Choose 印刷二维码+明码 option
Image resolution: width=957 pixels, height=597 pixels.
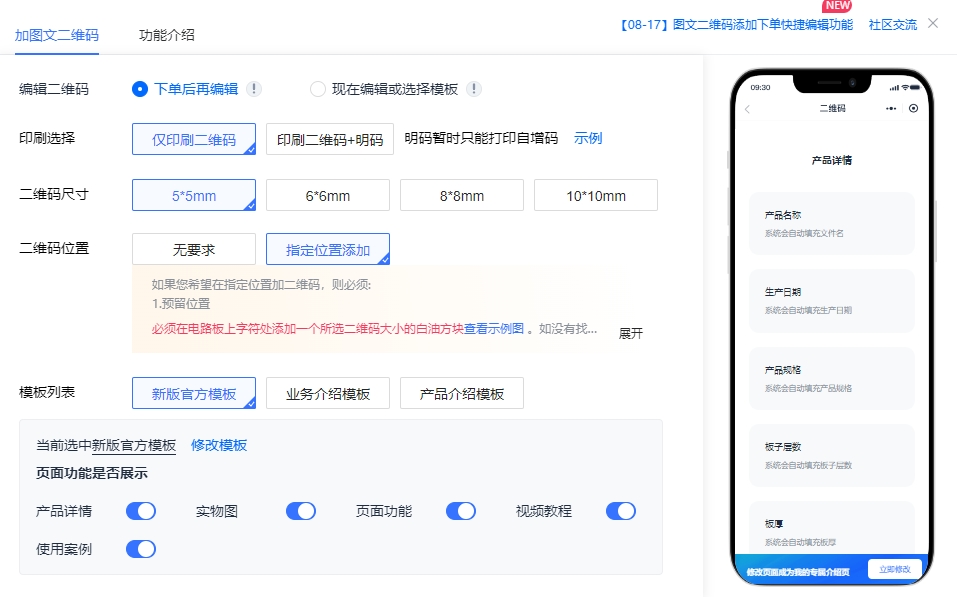tap(330, 139)
